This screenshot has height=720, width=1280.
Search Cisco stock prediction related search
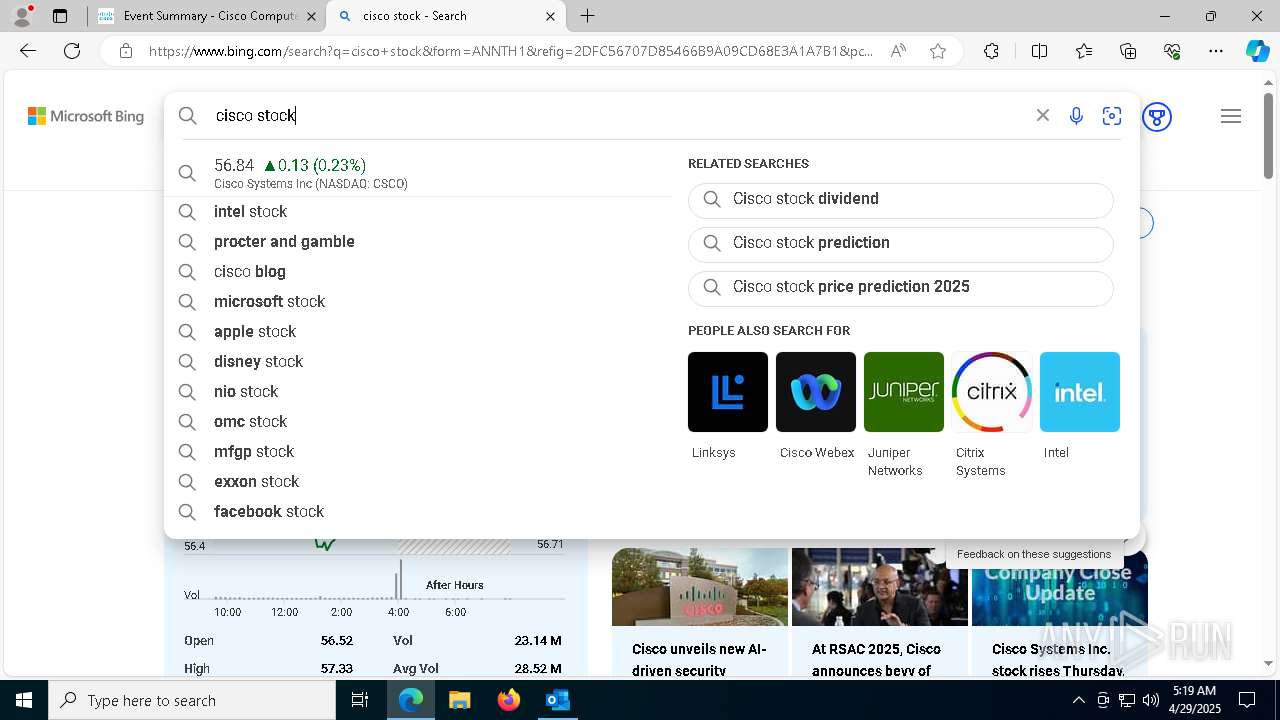pos(901,244)
